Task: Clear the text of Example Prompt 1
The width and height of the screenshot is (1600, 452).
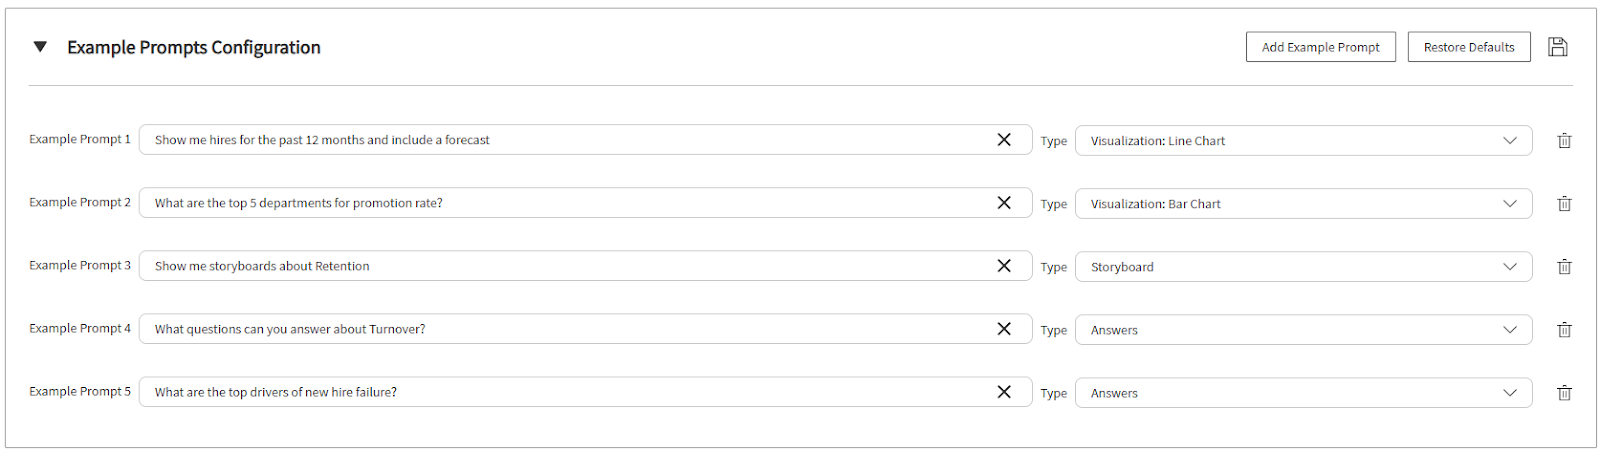Action: pos(1004,140)
